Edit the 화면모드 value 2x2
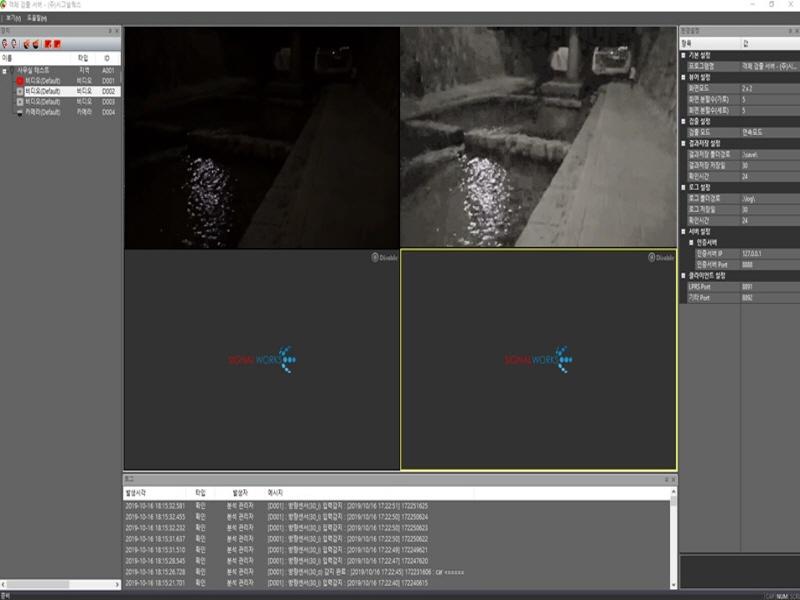Viewport: 800px width, 600px height. point(770,88)
